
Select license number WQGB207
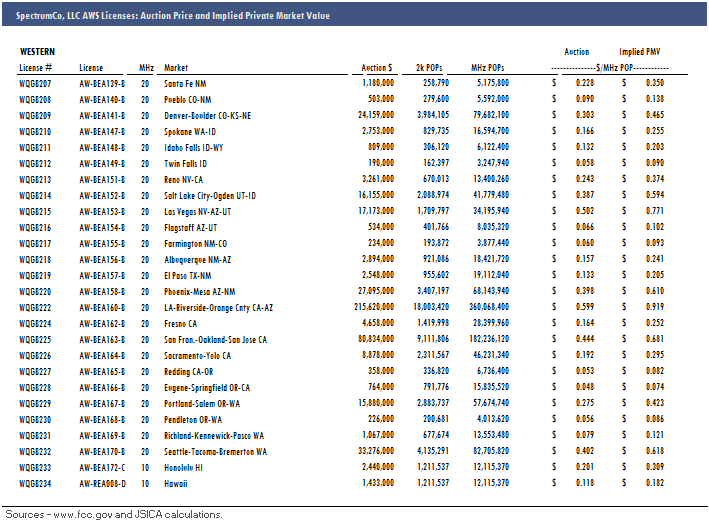(36, 83)
